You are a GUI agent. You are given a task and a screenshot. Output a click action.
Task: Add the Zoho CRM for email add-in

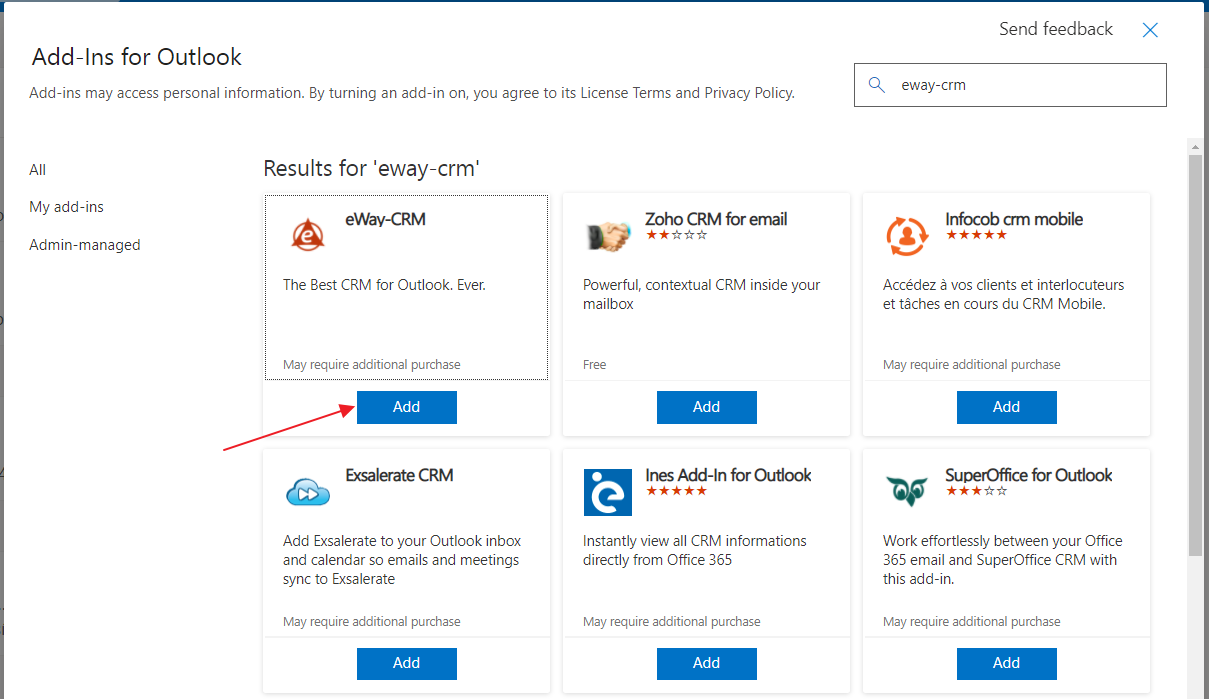pos(707,407)
